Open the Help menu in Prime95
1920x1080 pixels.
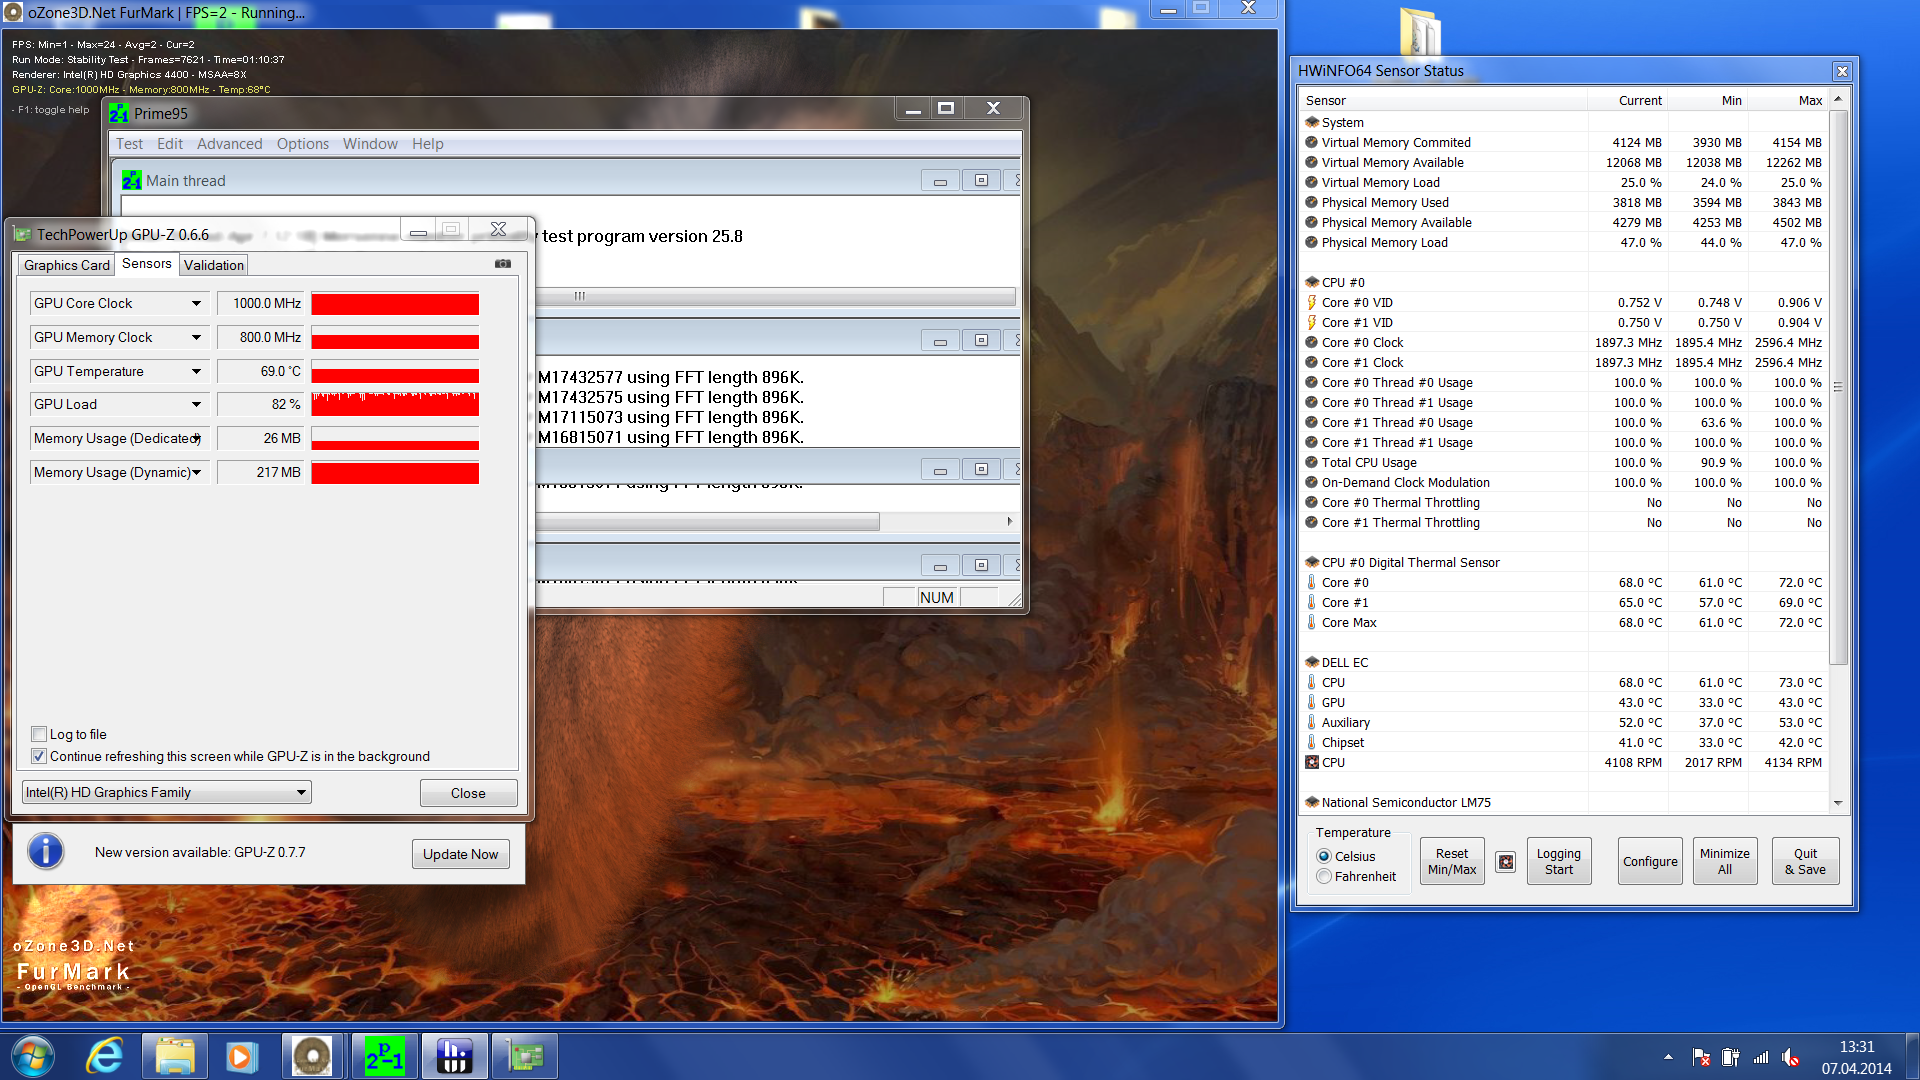[428, 144]
